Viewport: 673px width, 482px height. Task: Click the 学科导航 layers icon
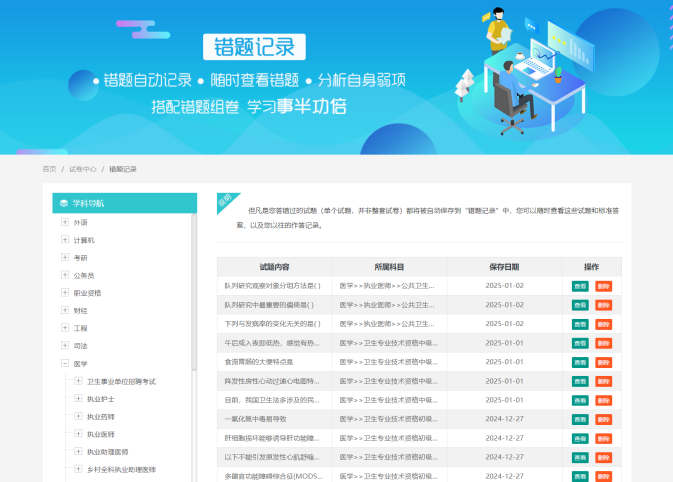click(64, 203)
